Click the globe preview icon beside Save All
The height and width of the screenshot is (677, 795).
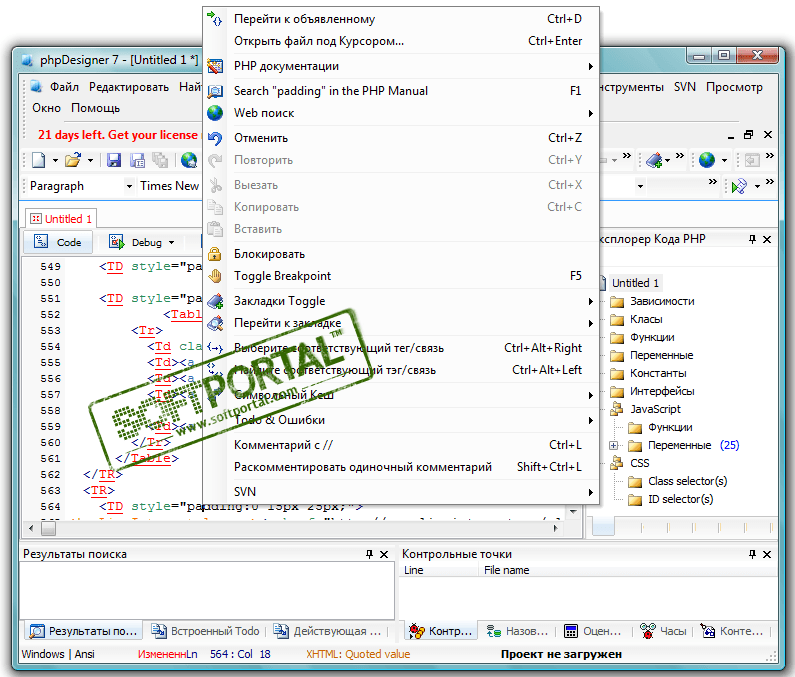coord(189,160)
